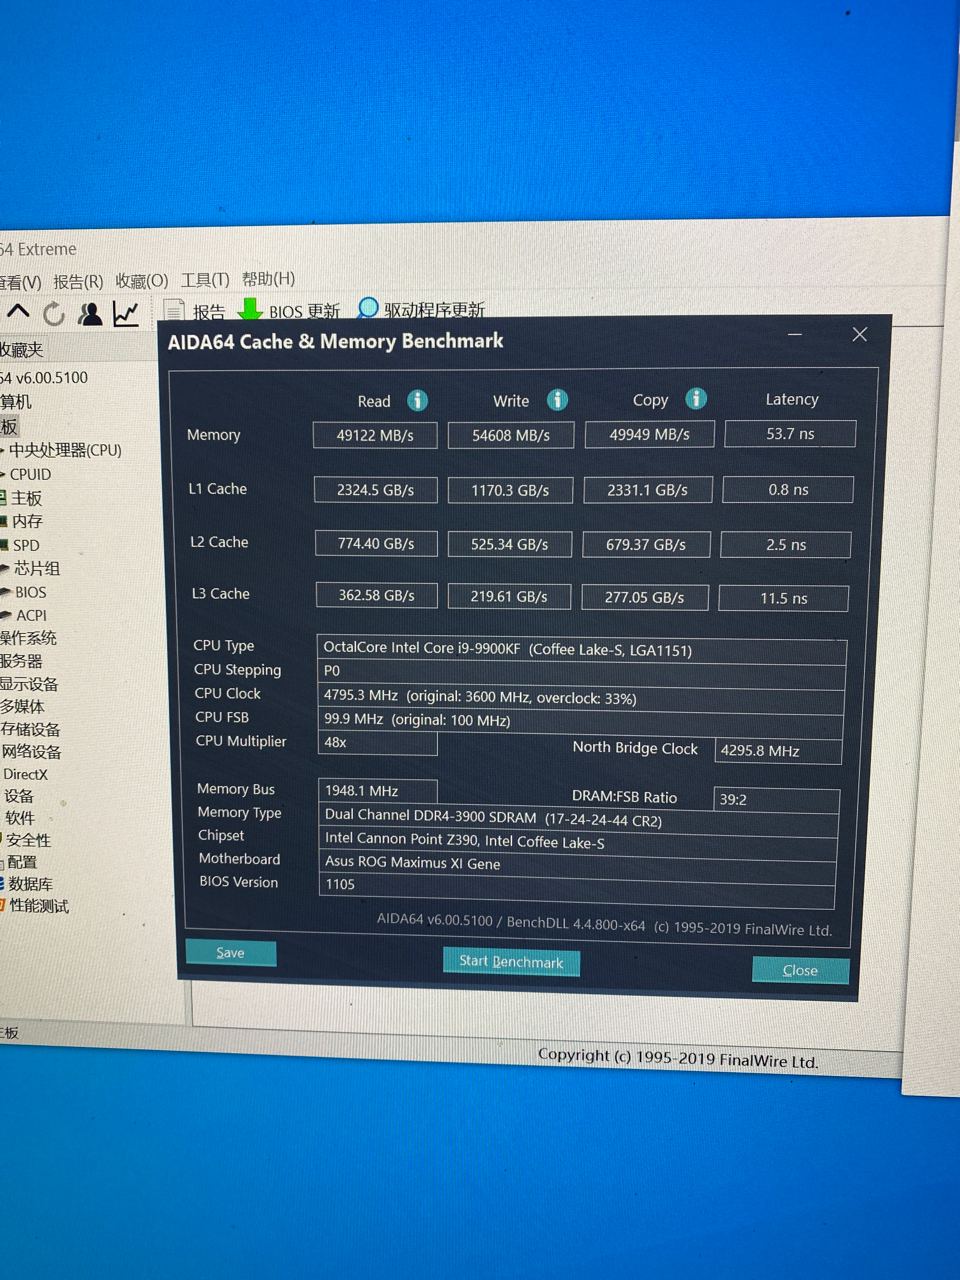Click the refresh toolbar icon
This screenshot has width=960, height=1280.
pos(54,312)
